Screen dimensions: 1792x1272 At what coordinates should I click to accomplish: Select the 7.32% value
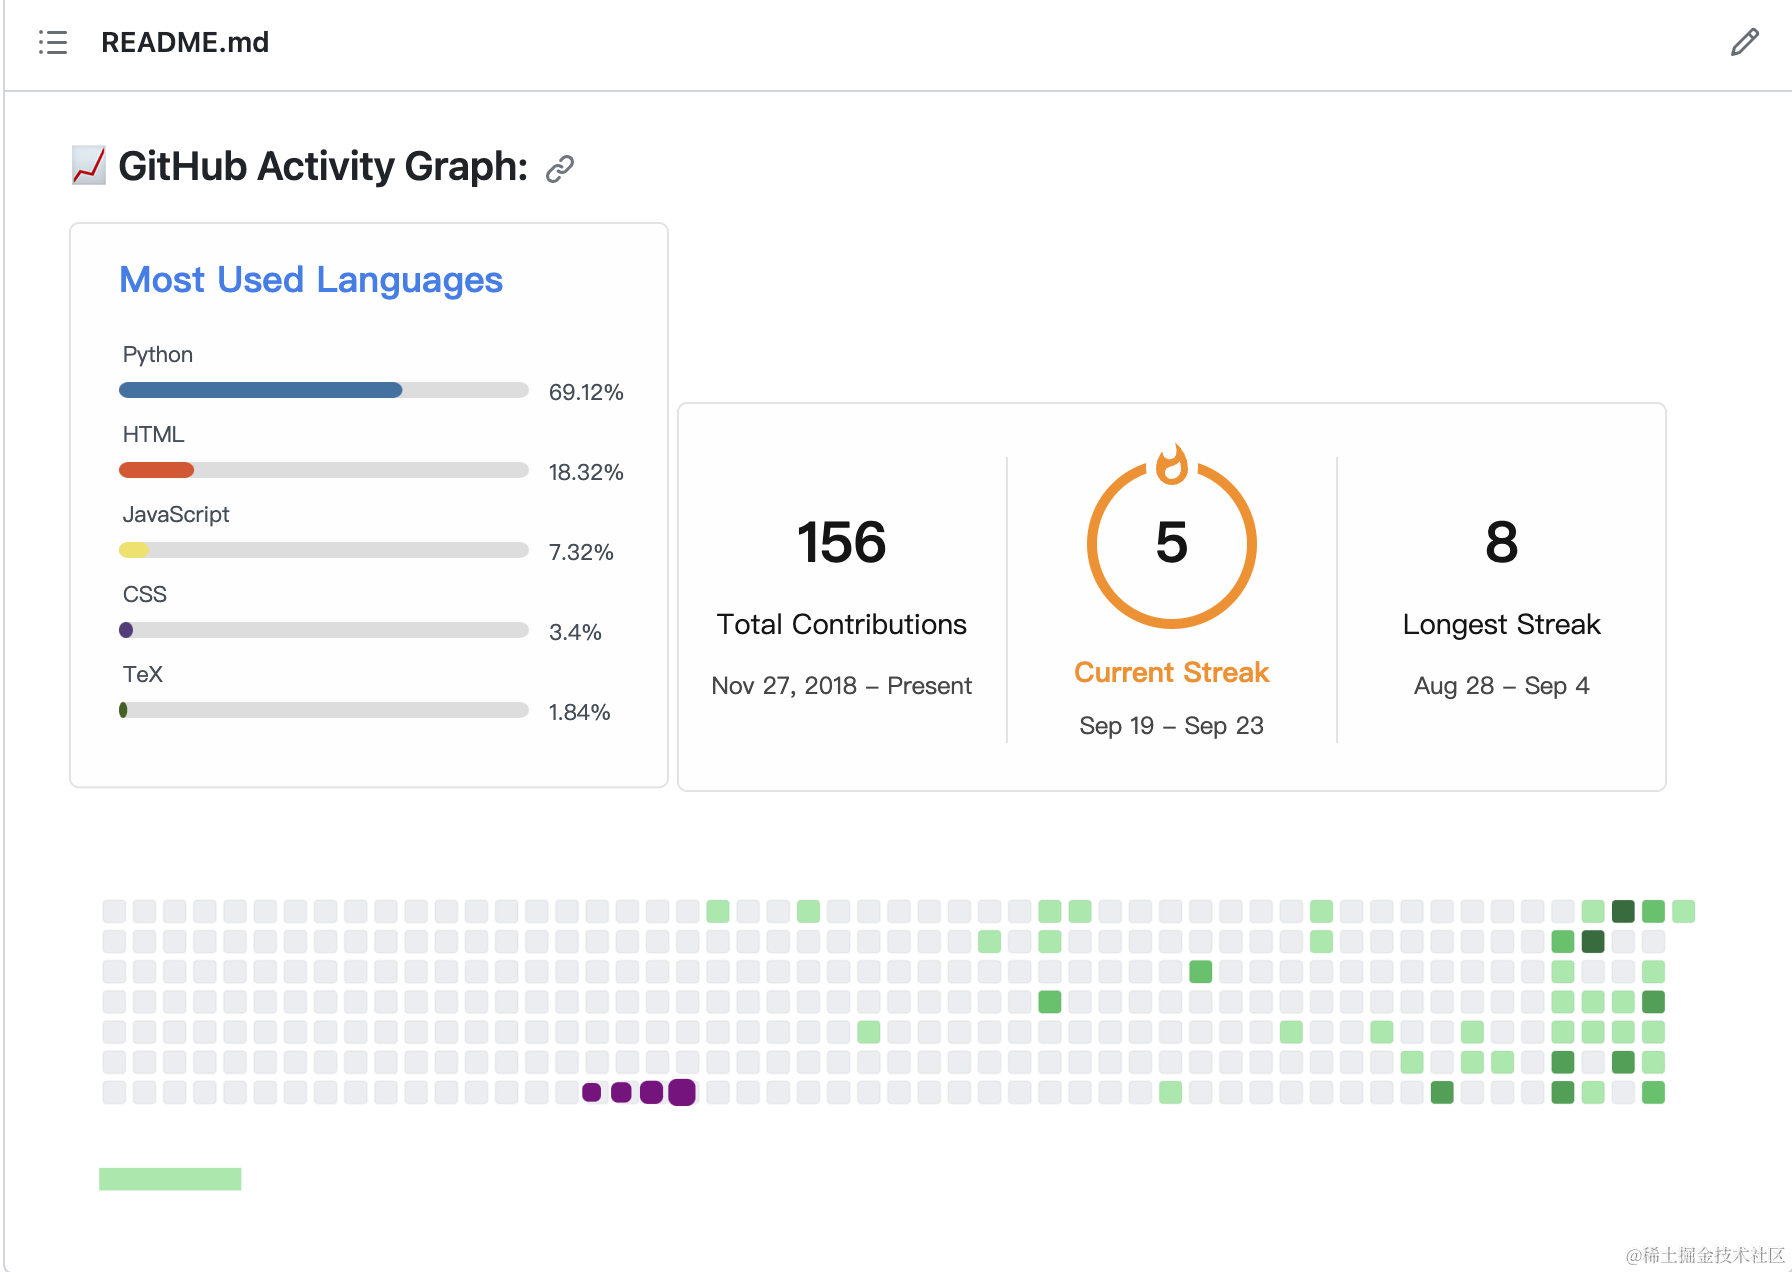581,552
